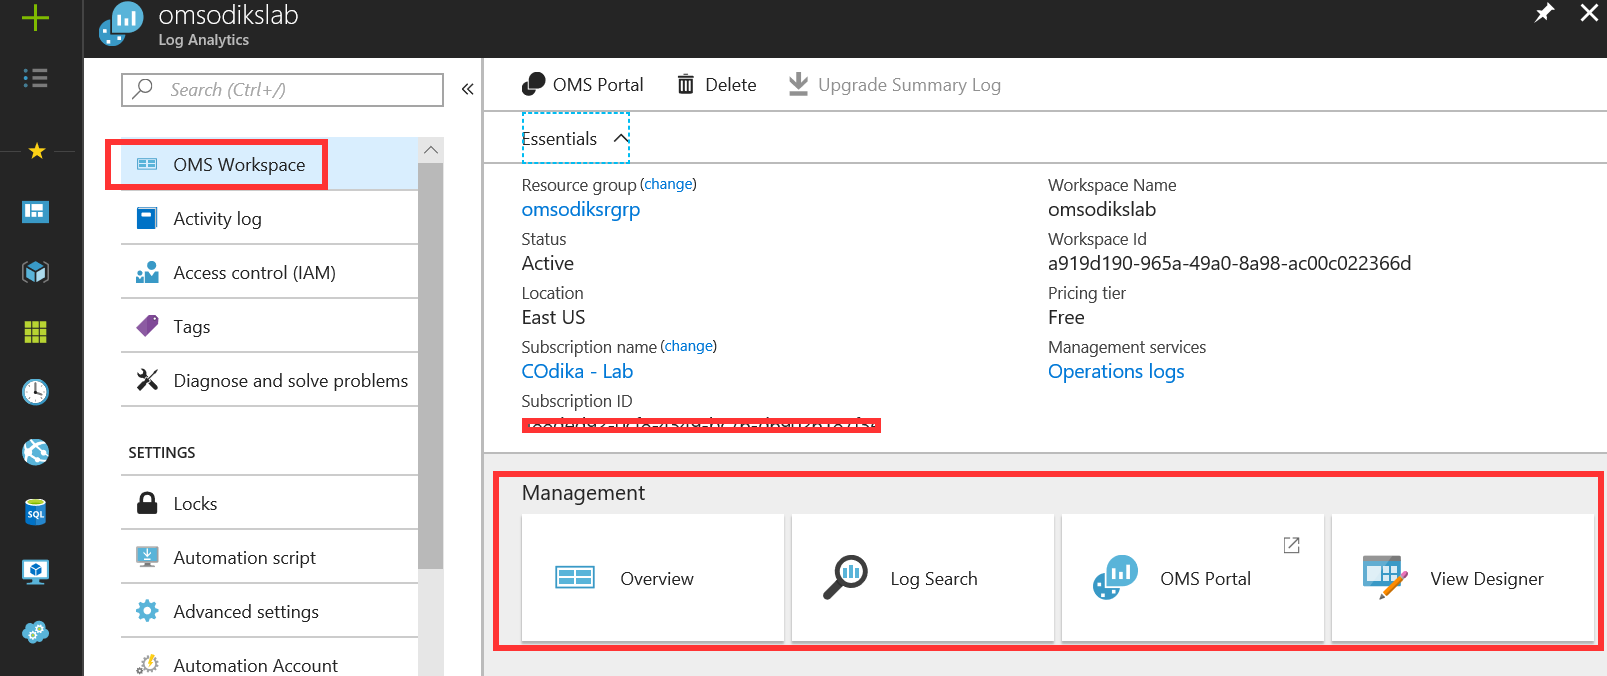Click the omsodikslab Log Analytics header icon

click(x=121, y=24)
